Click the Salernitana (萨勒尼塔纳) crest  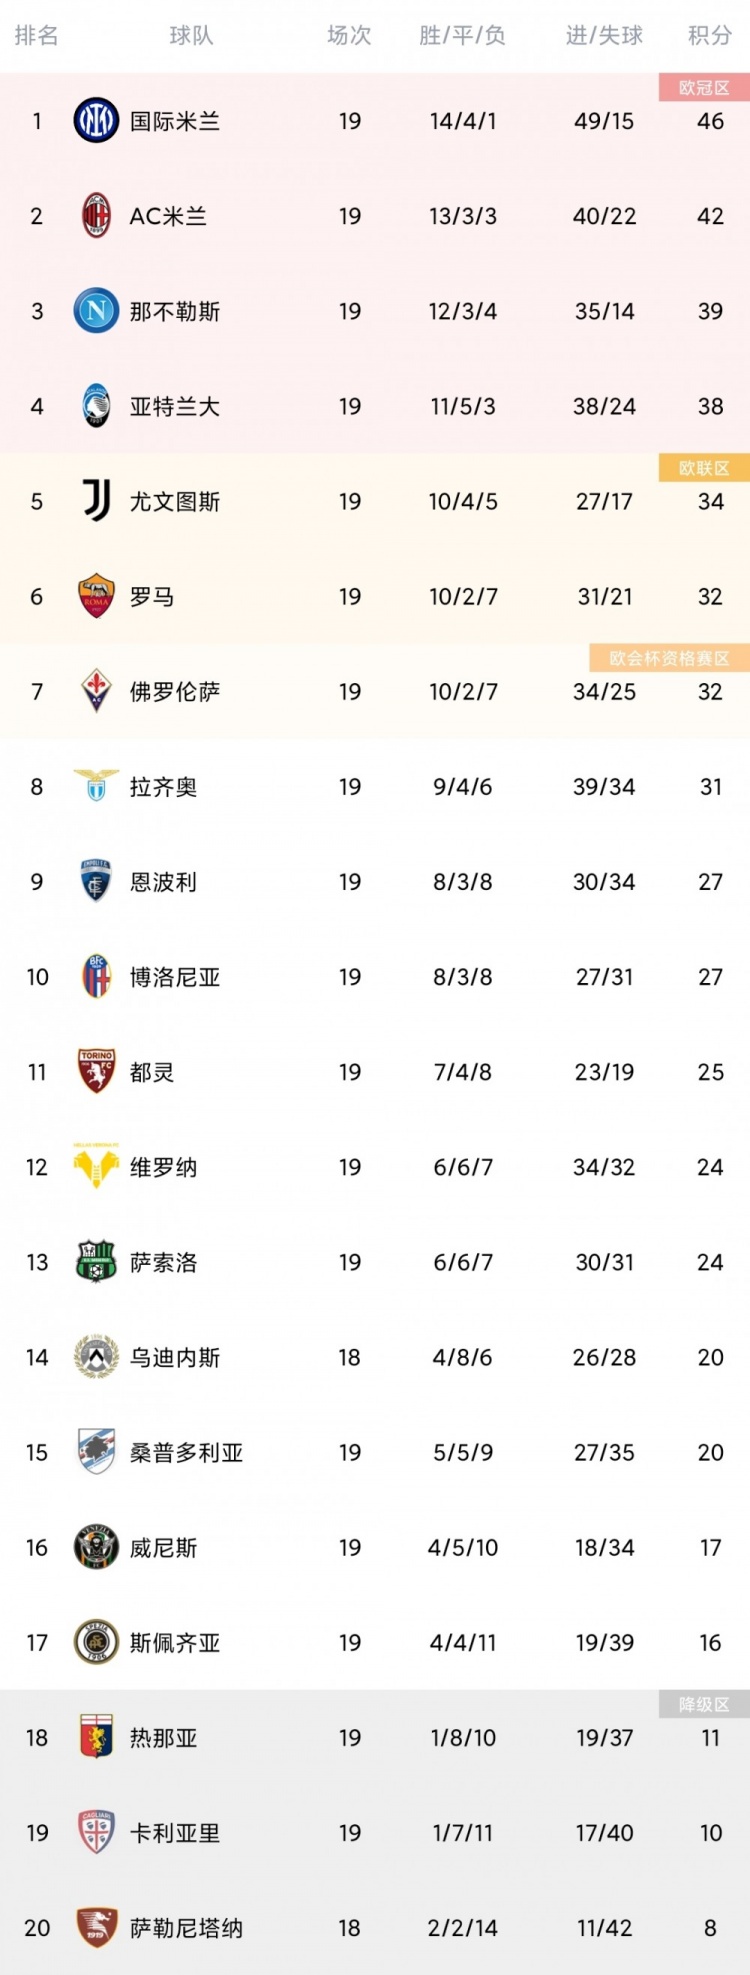96,1927
